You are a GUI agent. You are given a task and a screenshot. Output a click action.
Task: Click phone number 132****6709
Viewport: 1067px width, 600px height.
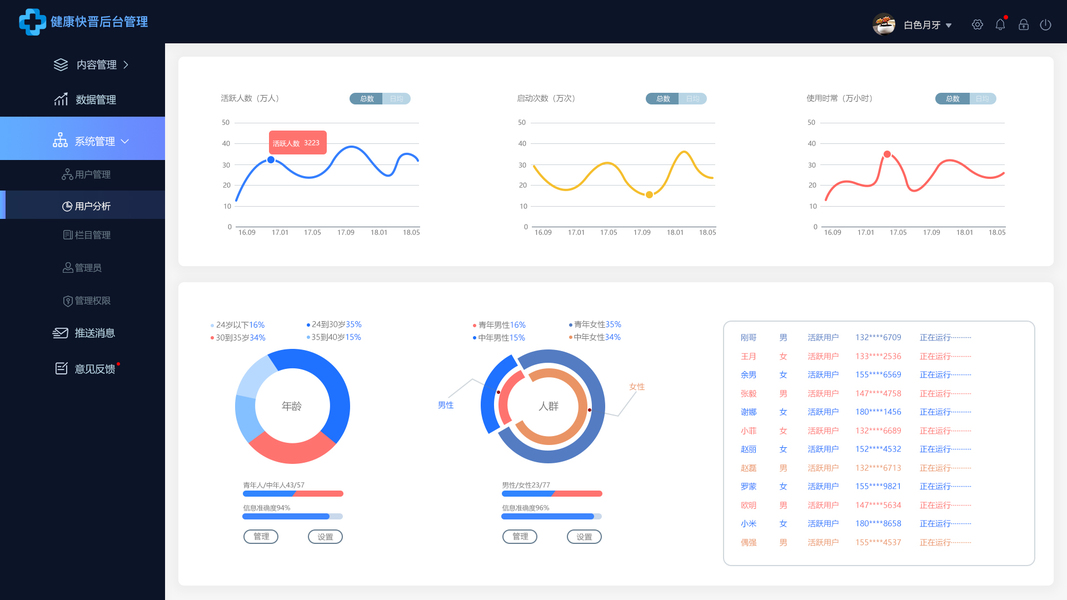tap(878, 337)
